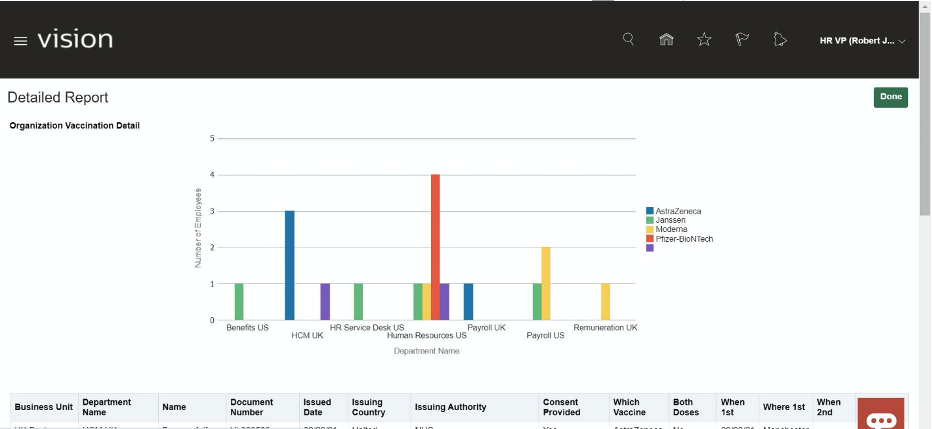Click the Moderna legend entry
The width and height of the screenshot is (932, 429).
click(x=672, y=229)
